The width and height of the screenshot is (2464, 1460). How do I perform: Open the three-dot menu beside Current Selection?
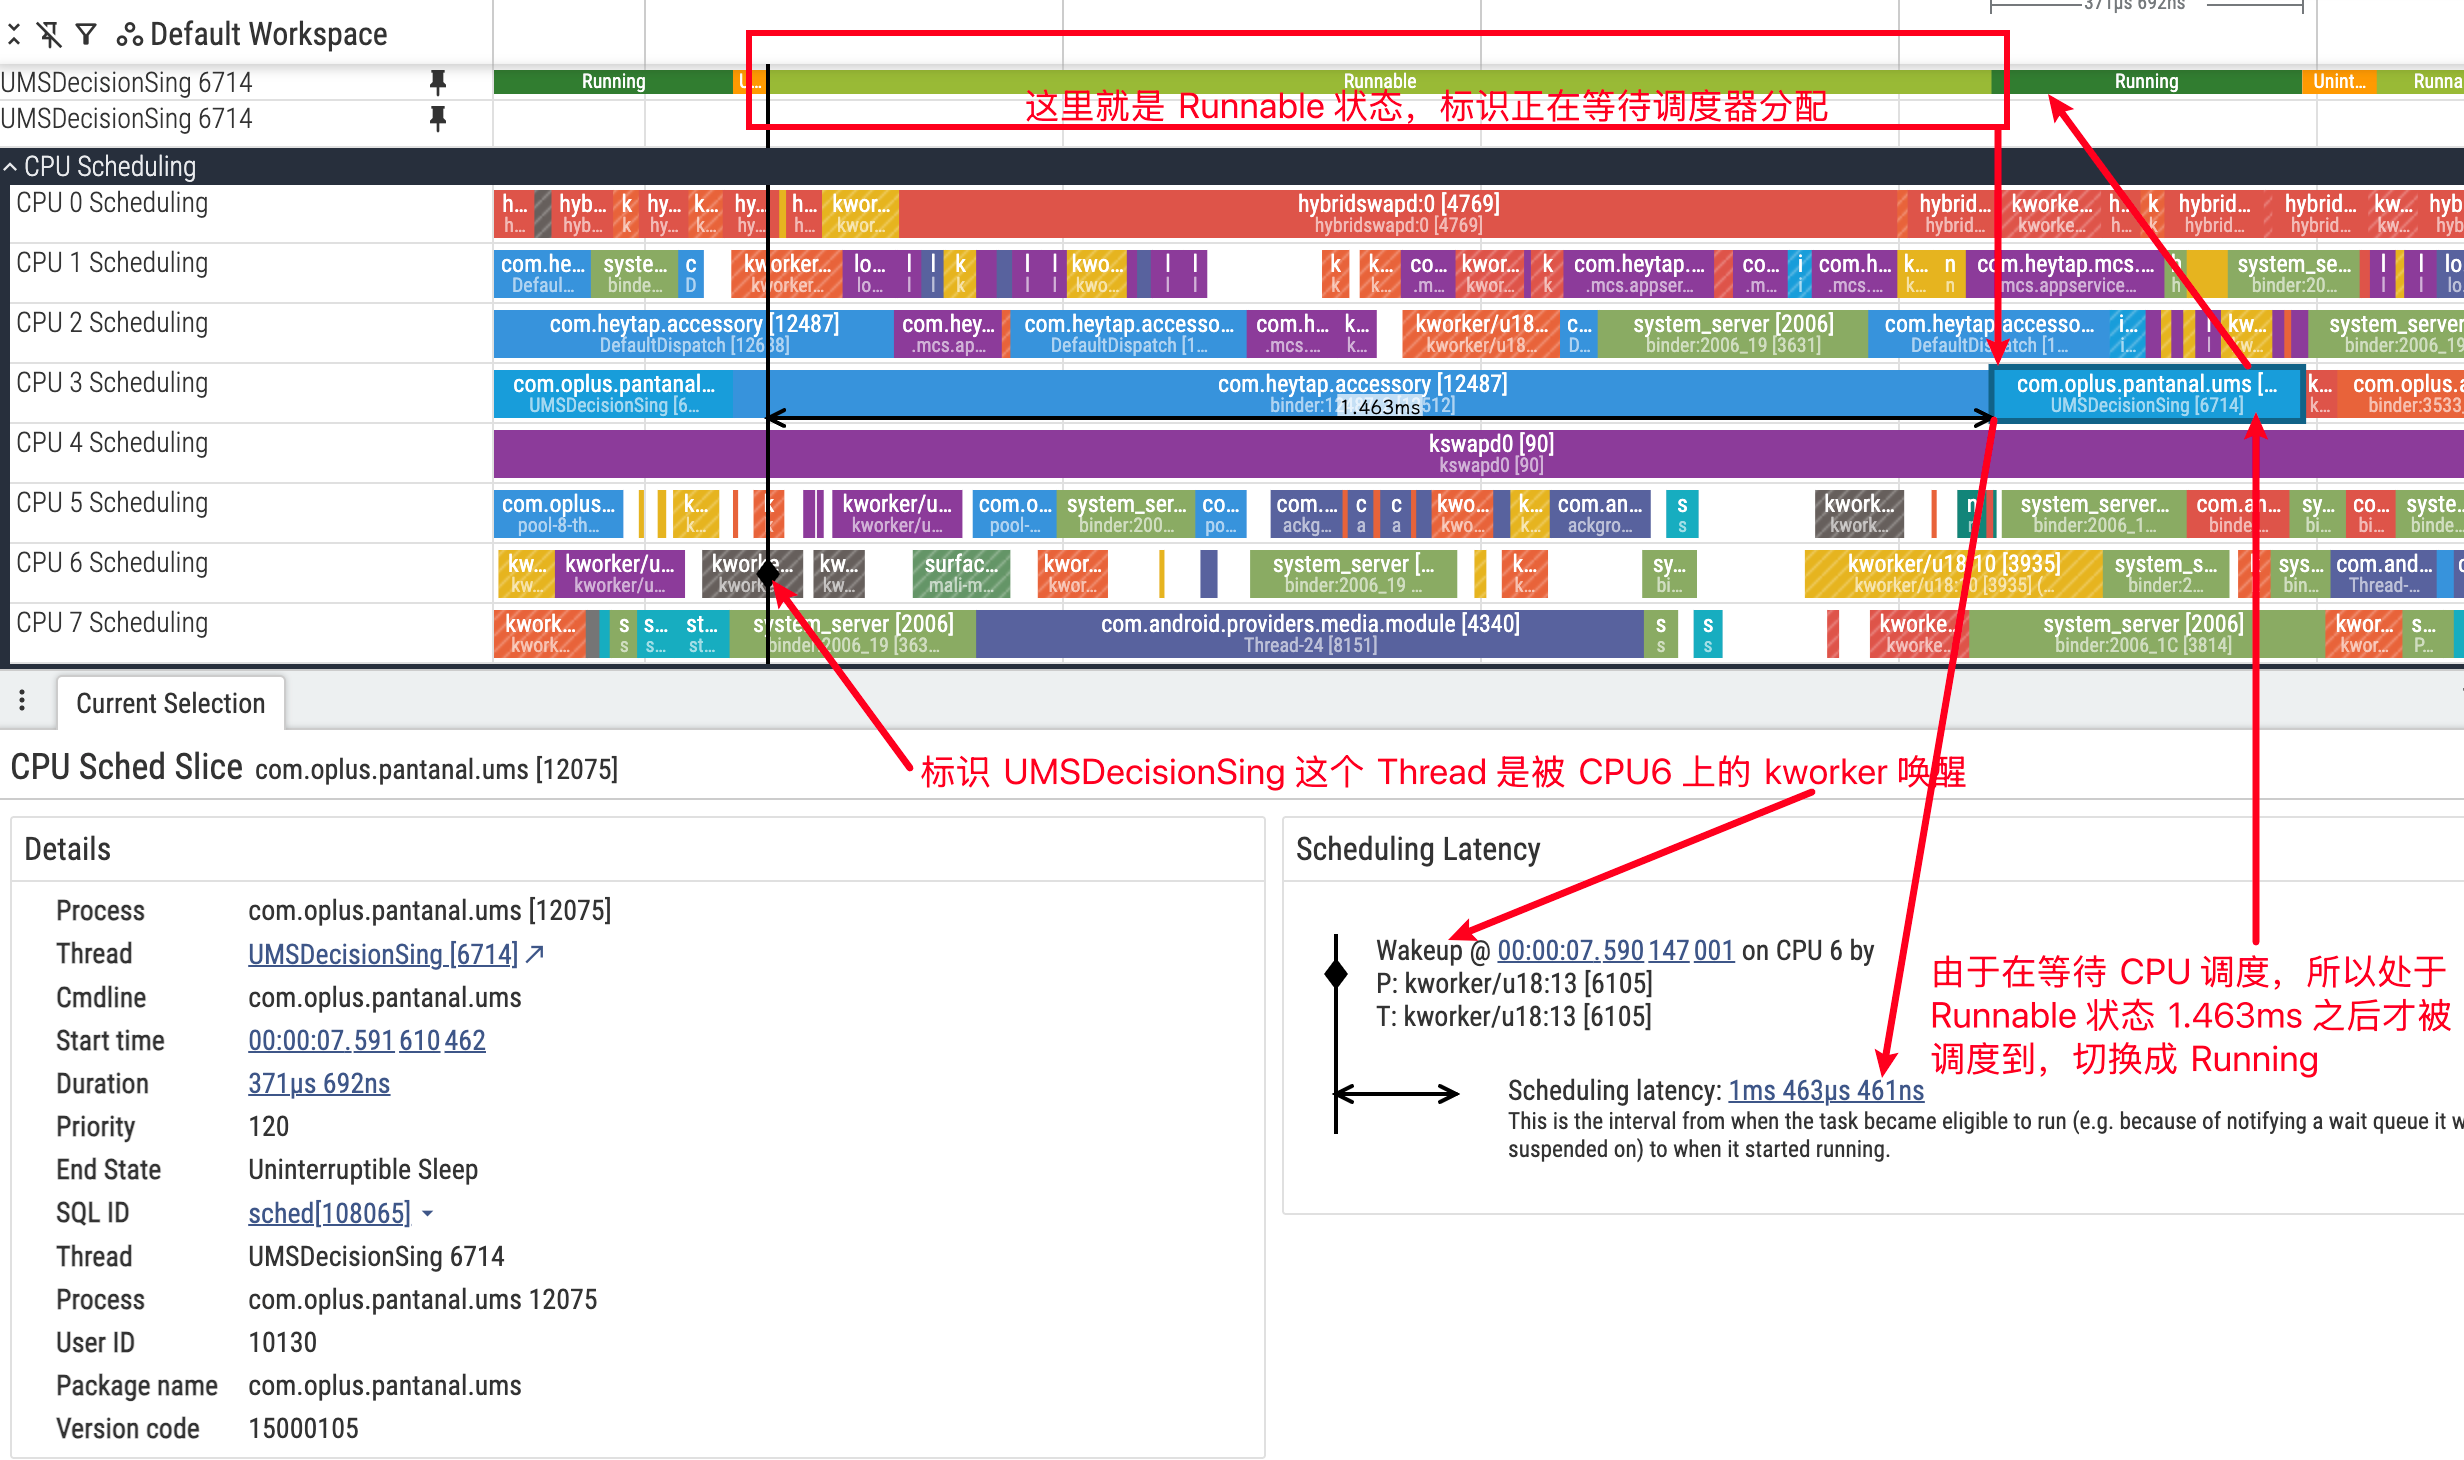(22, 702)
